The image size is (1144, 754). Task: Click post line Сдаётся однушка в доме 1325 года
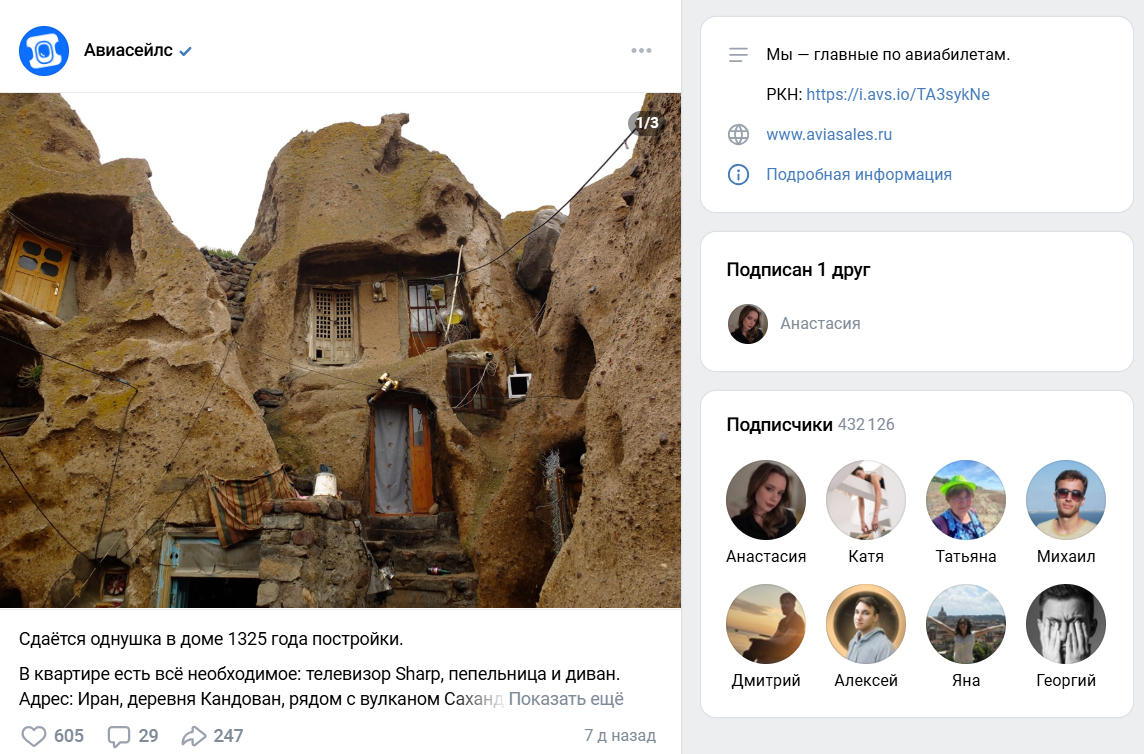pyautogui.click(x=211, y=639)
